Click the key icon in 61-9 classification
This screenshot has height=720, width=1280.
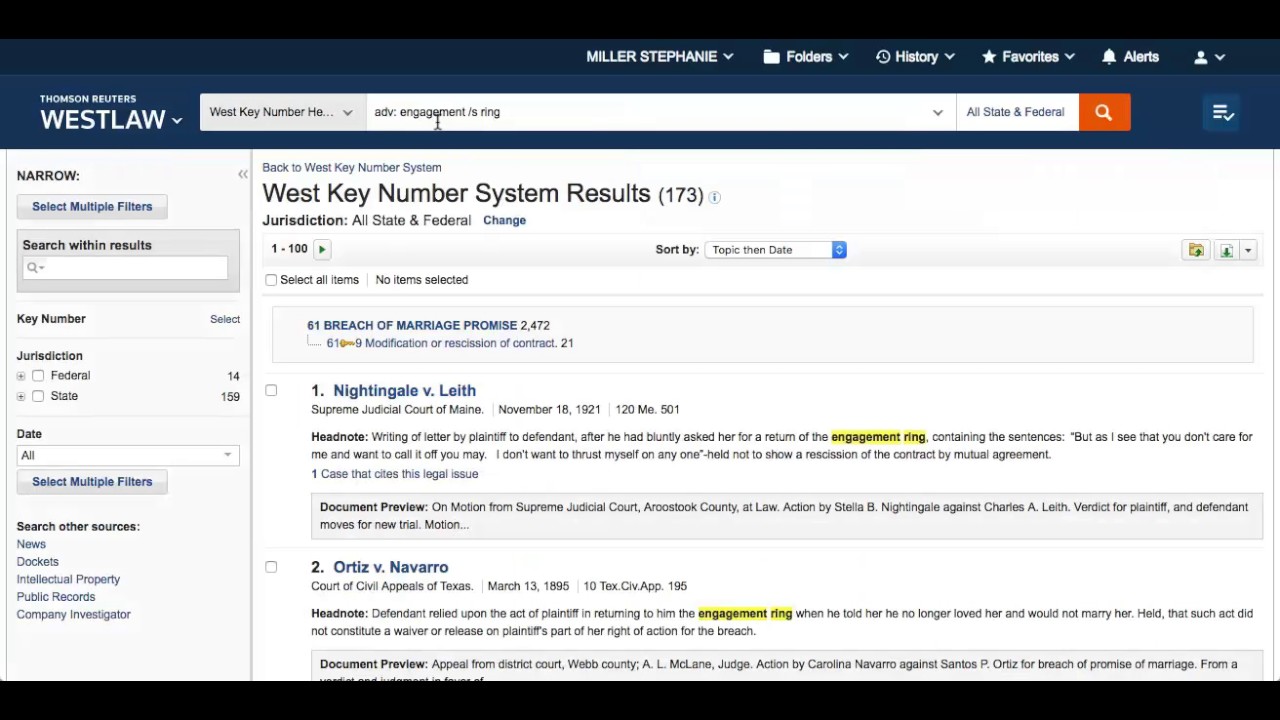pos(347,343)
